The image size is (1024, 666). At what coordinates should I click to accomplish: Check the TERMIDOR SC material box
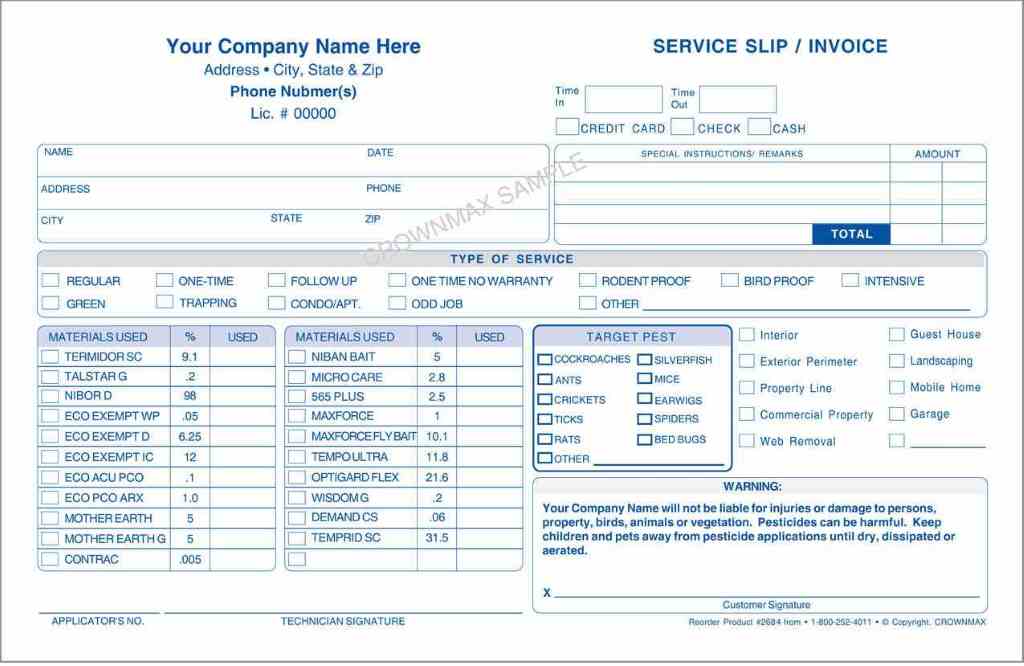(x=50, y=357)
